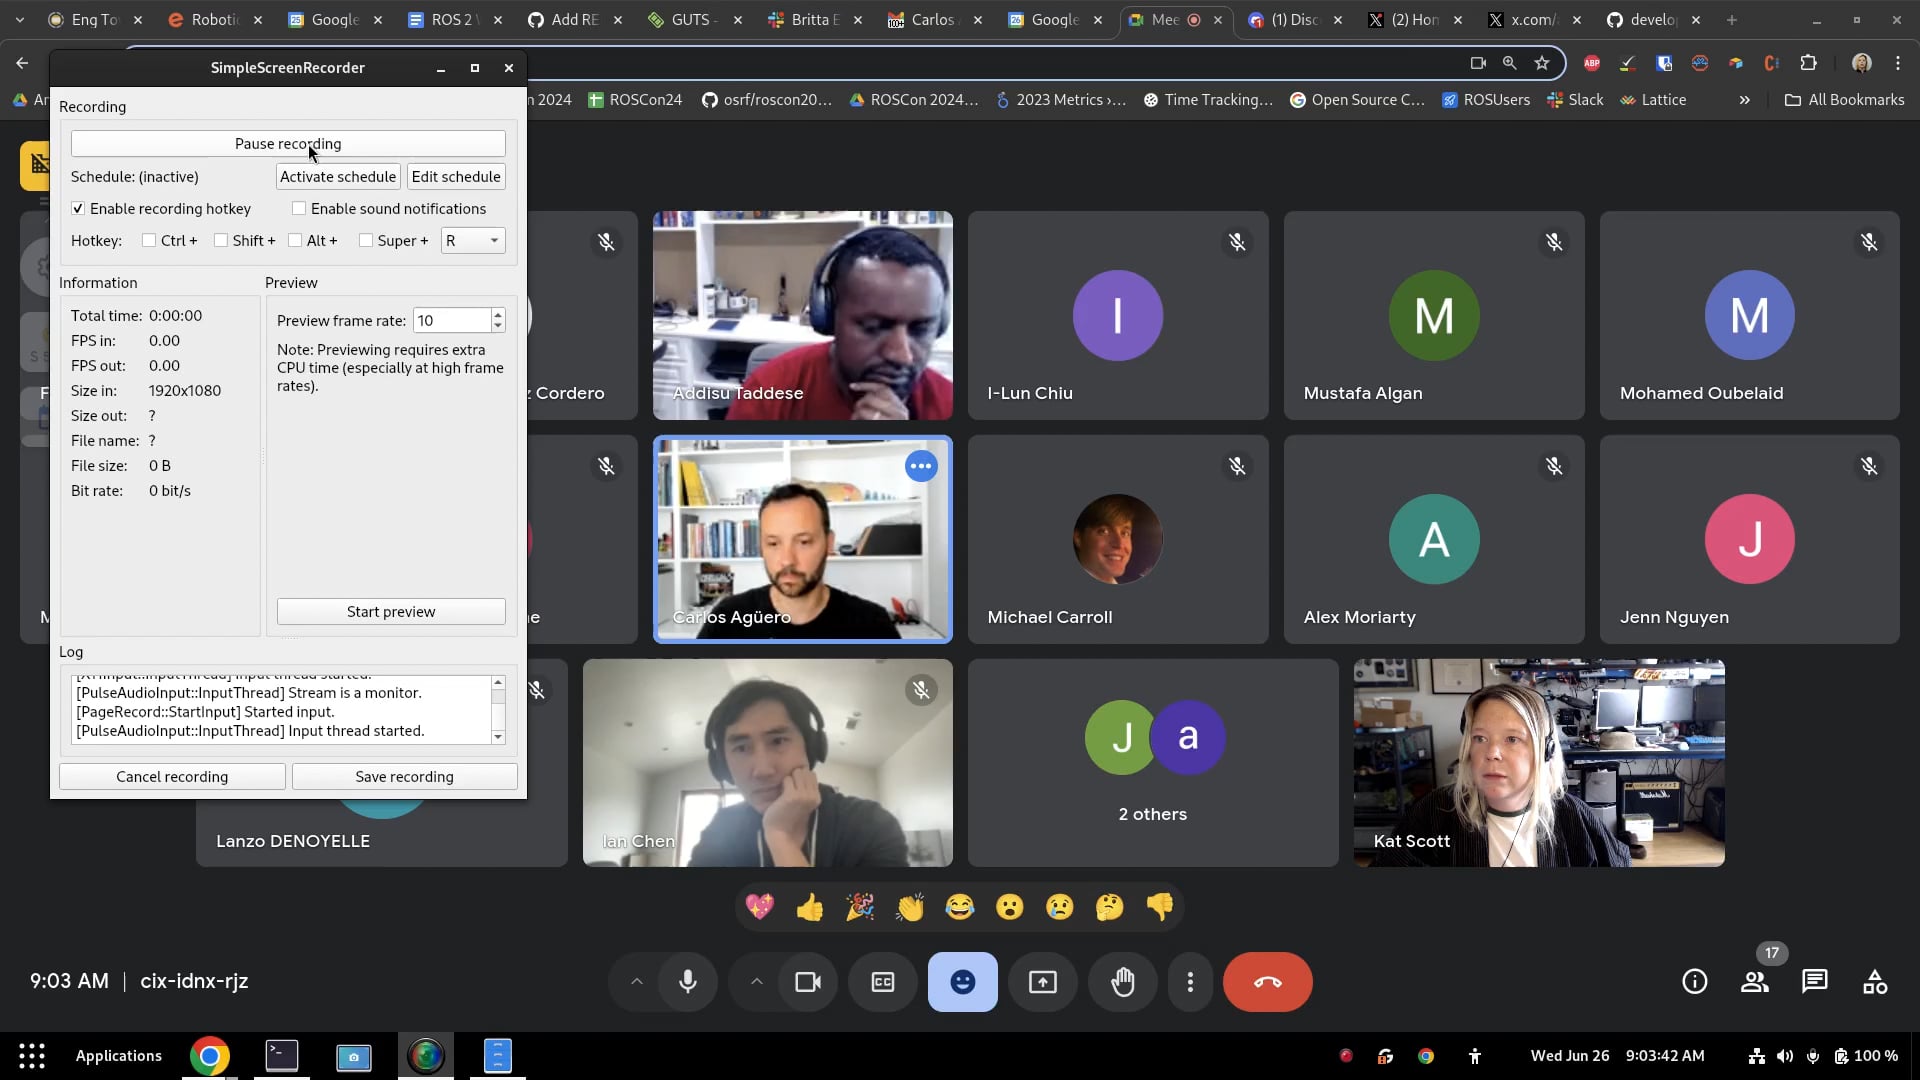Send the surprised face reaction
The height and width of the screenshot is (1080, 1920).
1010,907
